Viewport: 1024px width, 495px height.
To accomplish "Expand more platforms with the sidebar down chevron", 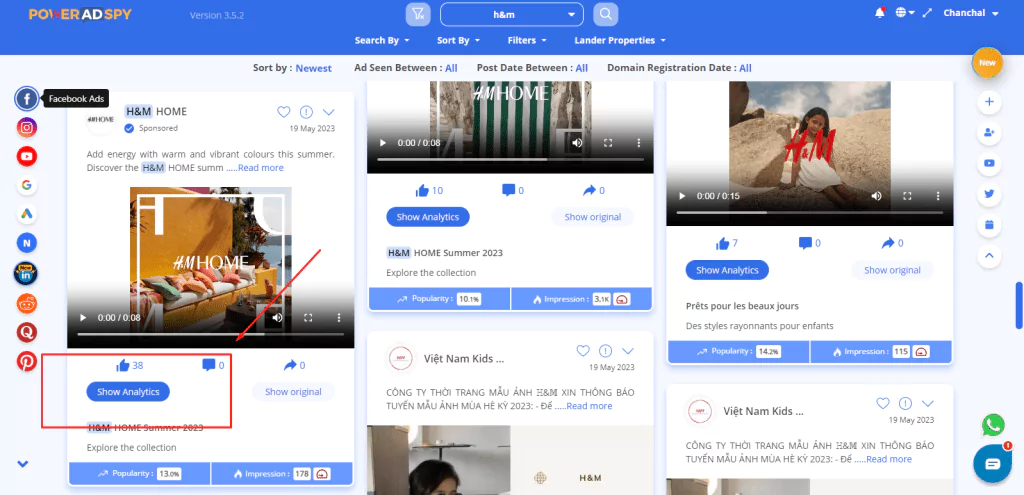I will pos(23,464).
